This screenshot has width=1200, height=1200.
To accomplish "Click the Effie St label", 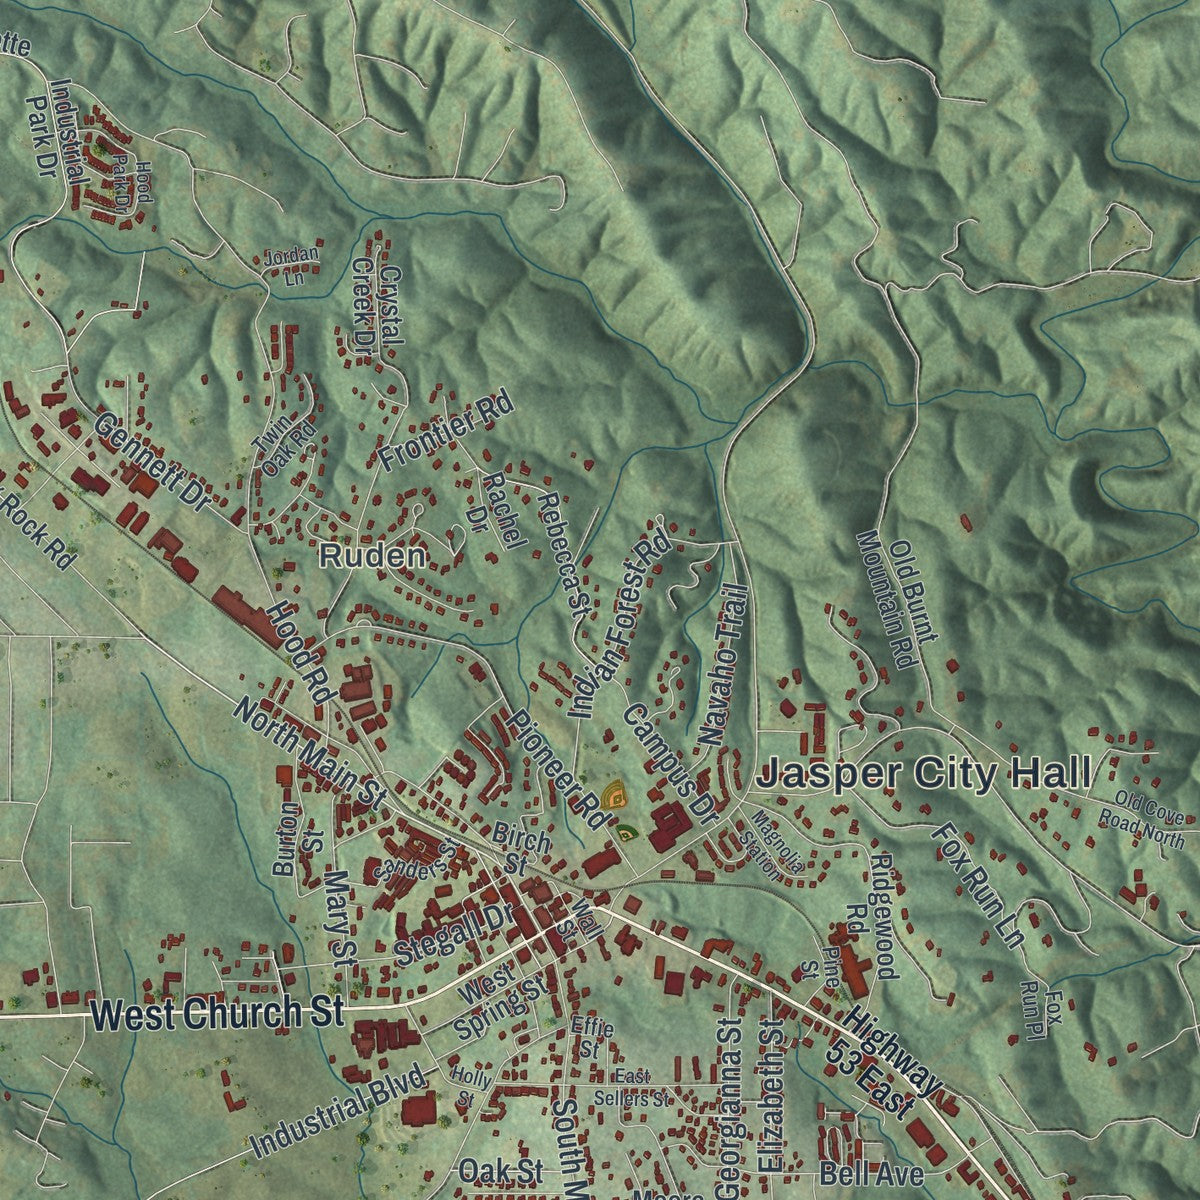I will 591,1038.
